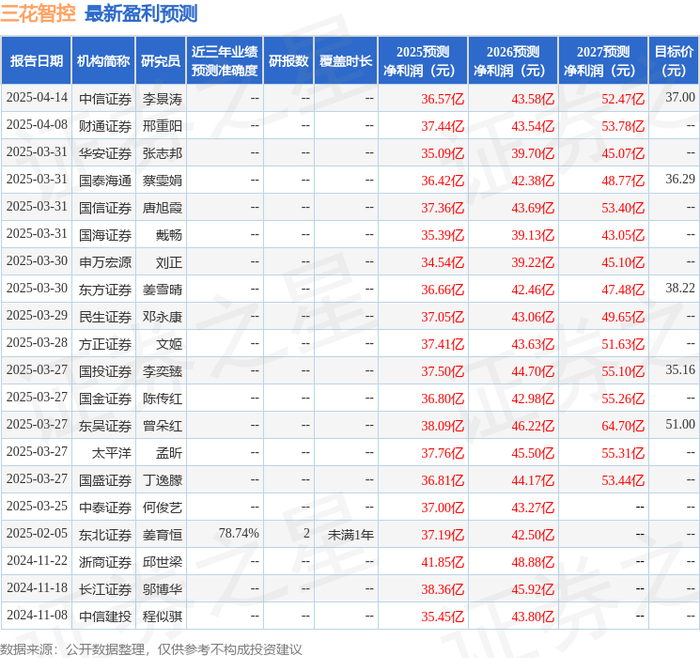Click institution 太平洋
The height and width of the screenshot is (658, 700).
click(112, 454)
